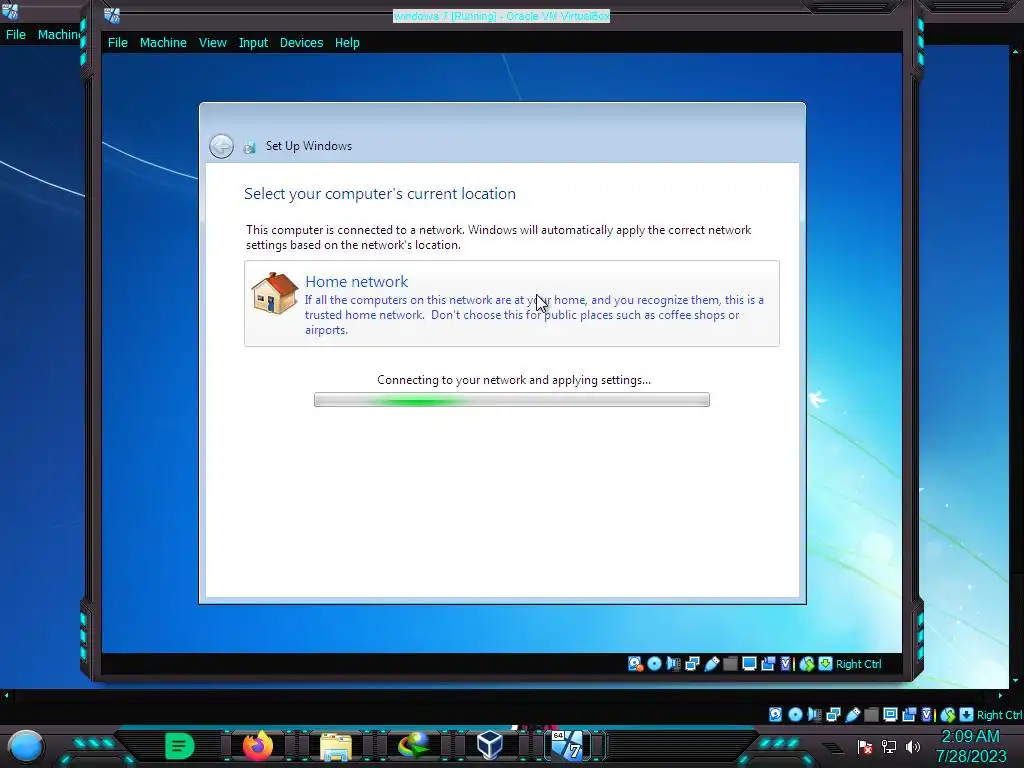Screen dimensions: 1024x768
Task: Open File menu of the background VirtualBox window
Action: (x=16, y=35)
